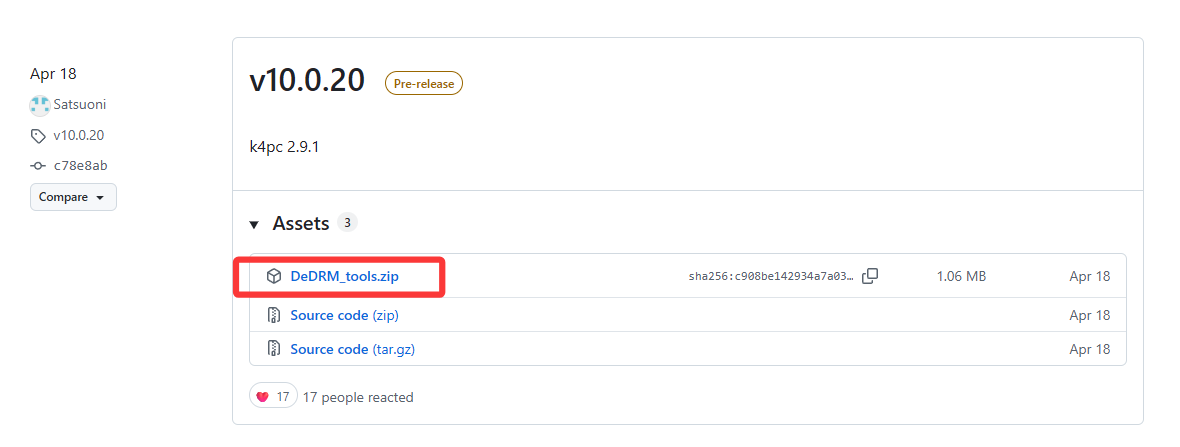1180x447 pixels.
Task: Click the Assets heading label
Action: (x=301, y=224)
